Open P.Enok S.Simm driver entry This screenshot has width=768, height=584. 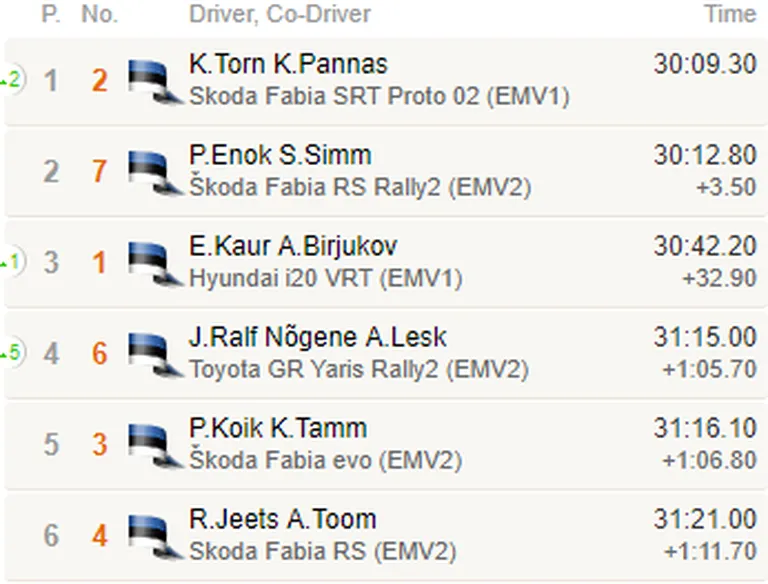coord(280,155)
